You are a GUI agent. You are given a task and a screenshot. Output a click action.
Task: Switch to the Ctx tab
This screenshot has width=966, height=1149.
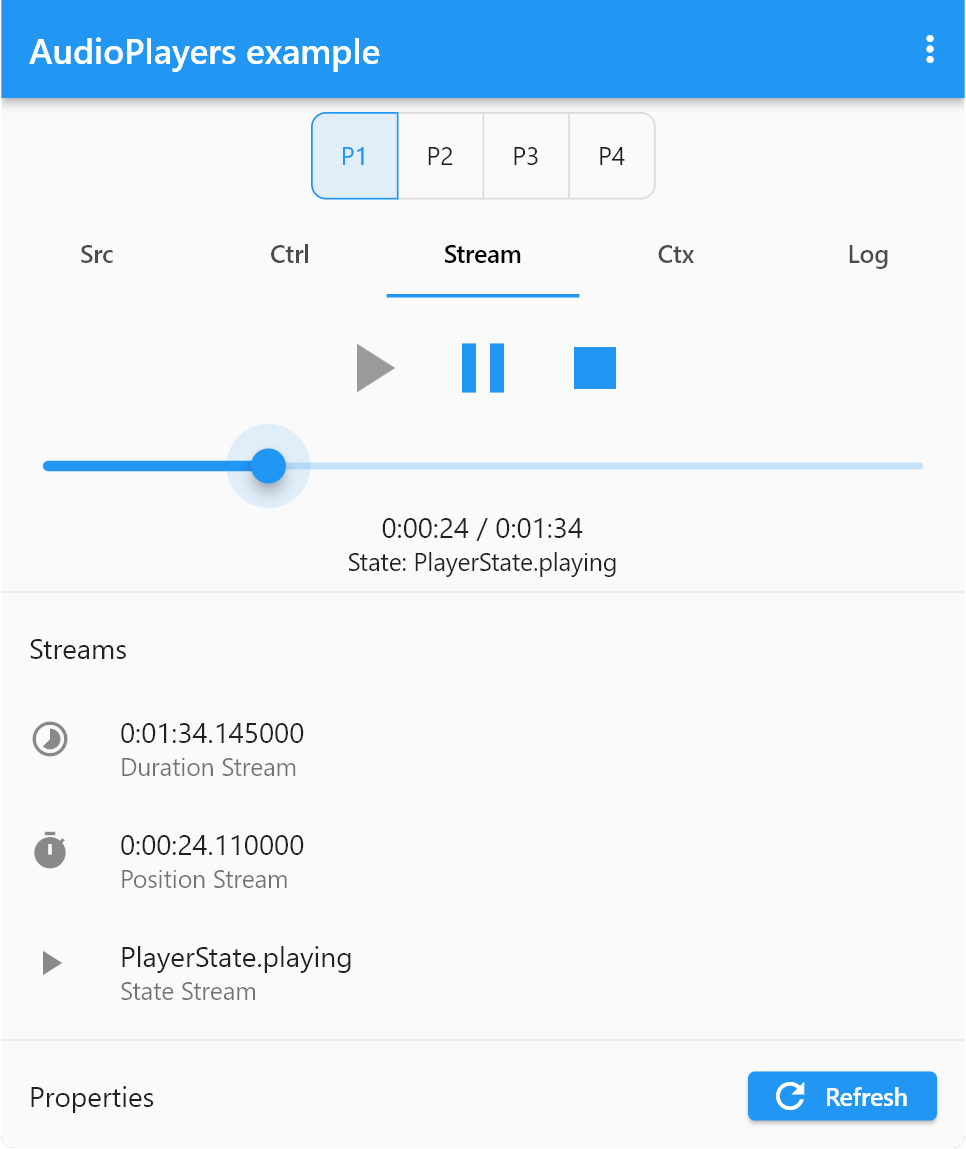click(675, 255)
